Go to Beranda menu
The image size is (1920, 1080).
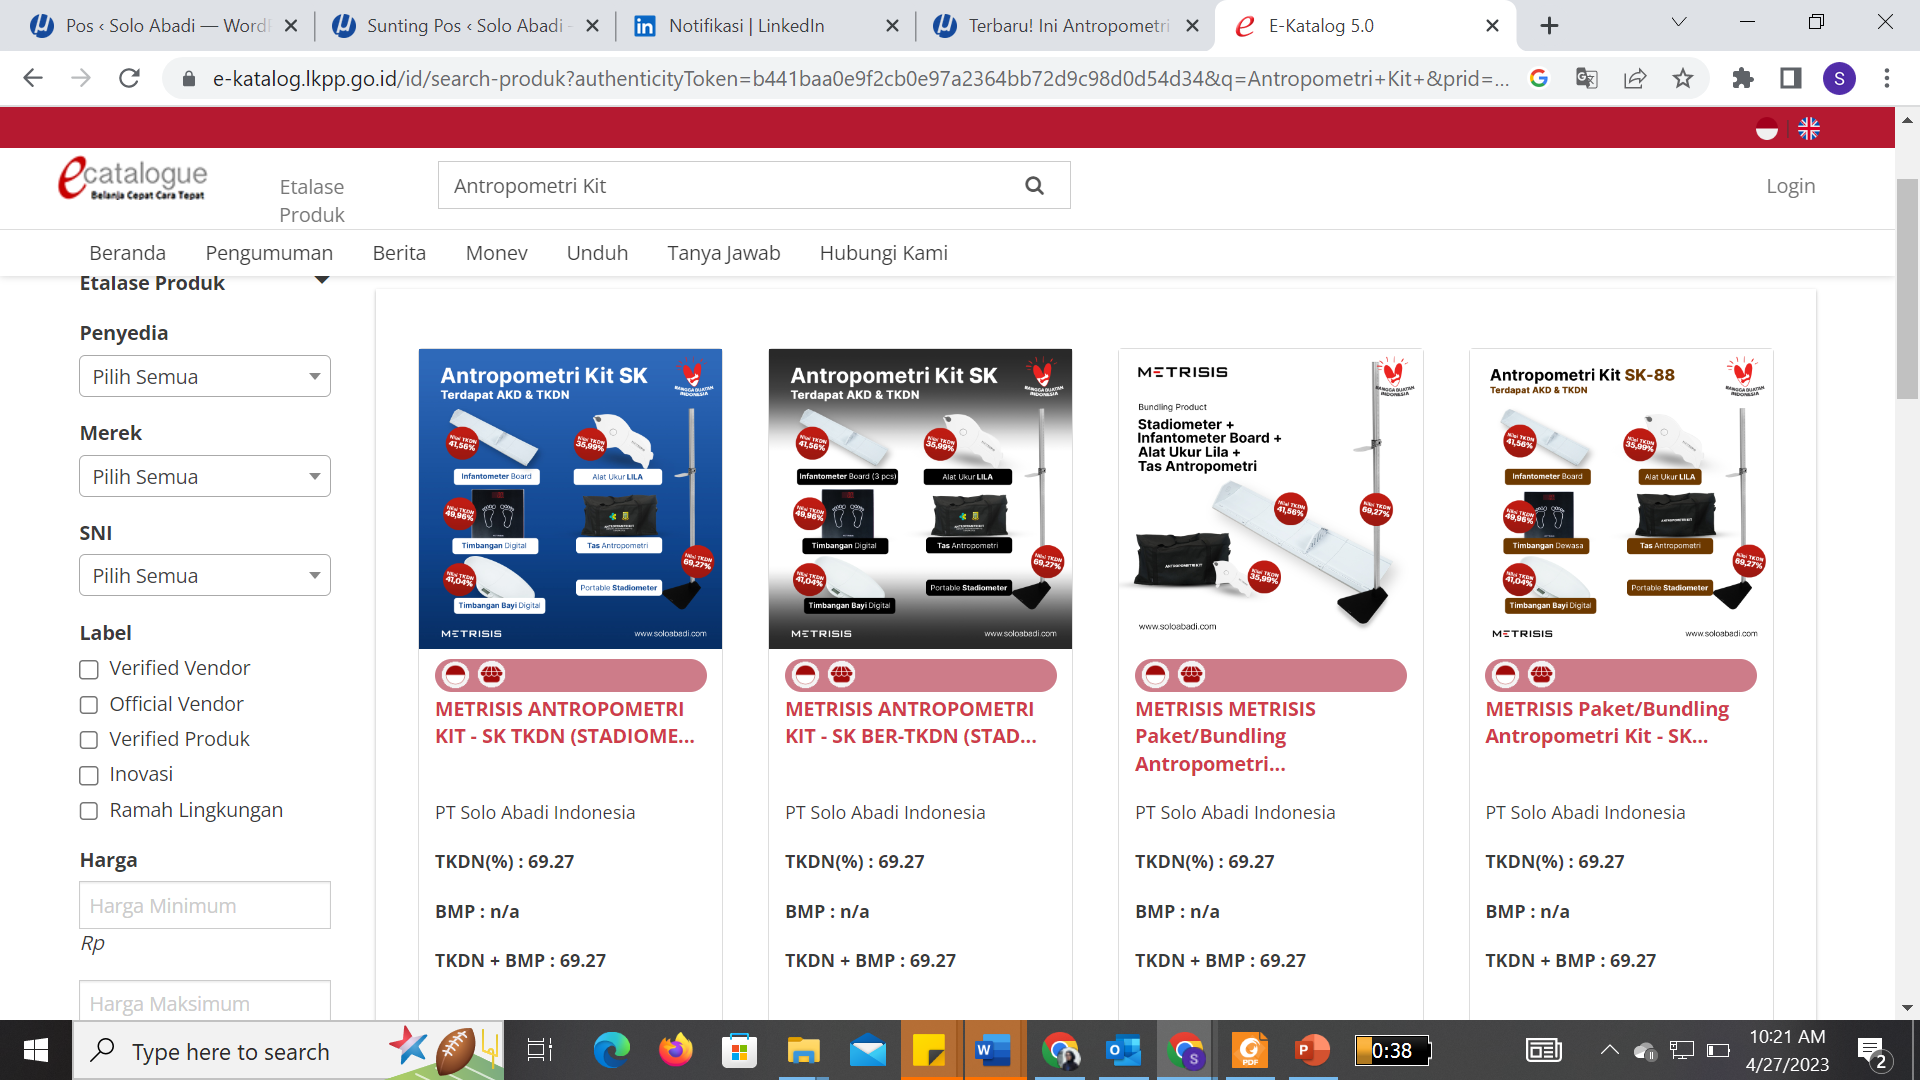click(127, 253)
